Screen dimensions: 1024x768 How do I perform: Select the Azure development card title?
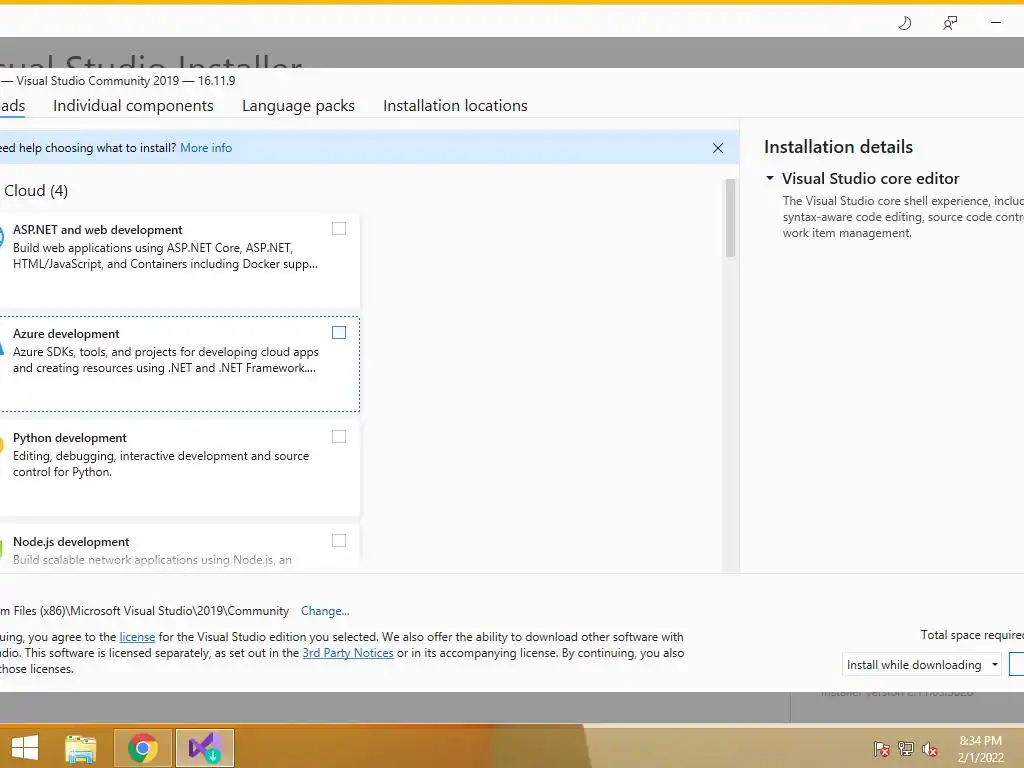pyautogui.click(x=66, y=334)
